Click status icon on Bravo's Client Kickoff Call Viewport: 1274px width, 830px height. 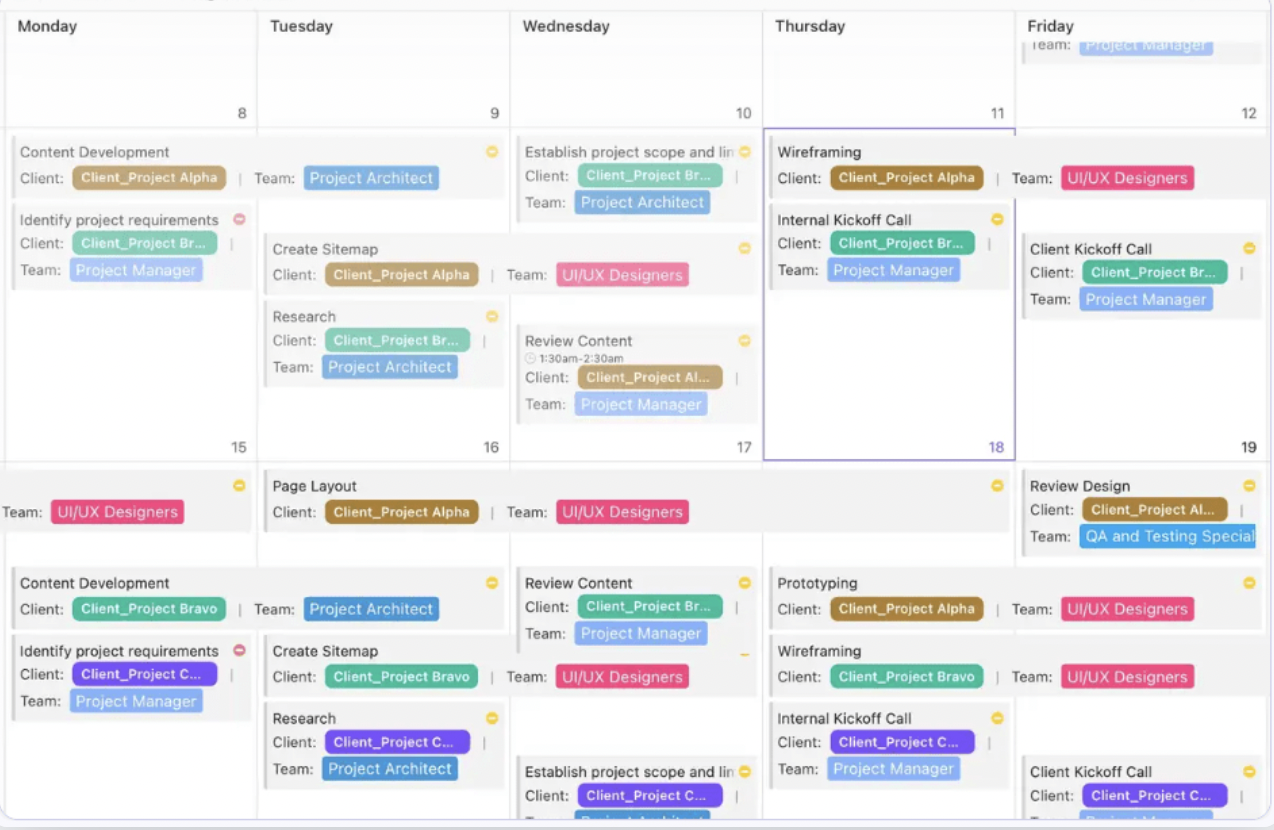point(1249,249)
